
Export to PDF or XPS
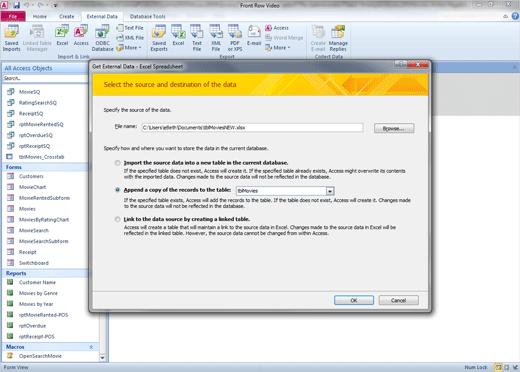tap(235, 38)
